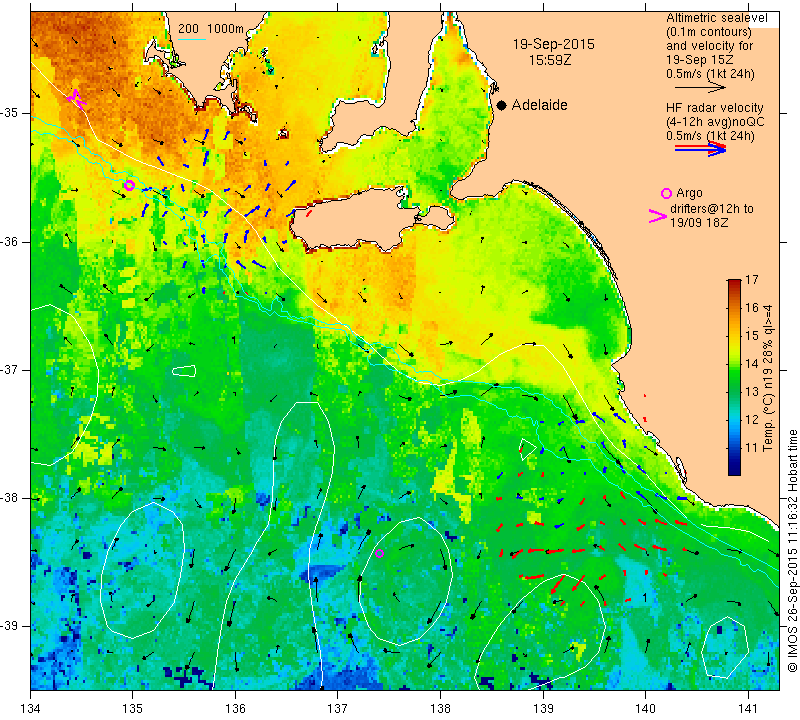Click the temperature colorbar at the red end near 17
Image resolution: width=800 pixels, height=720 pixels.
pos(734,283)
